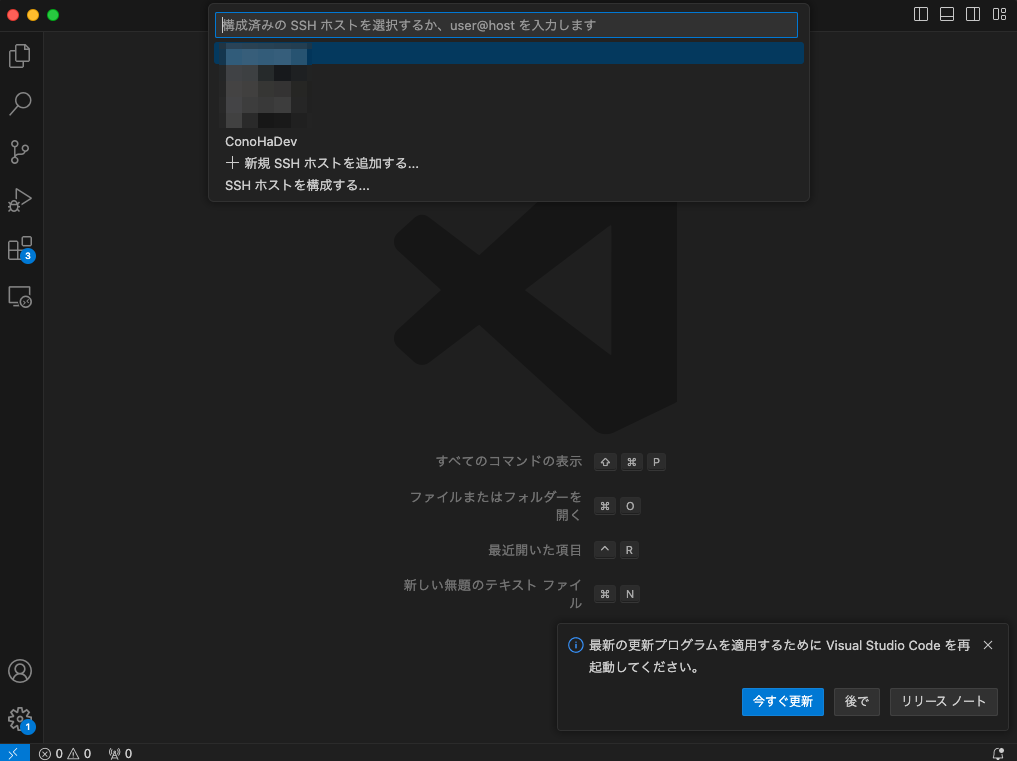Open the Source Control view
Image resolution: width=1017 pixels, height=761 pixels.
[20, 152]
